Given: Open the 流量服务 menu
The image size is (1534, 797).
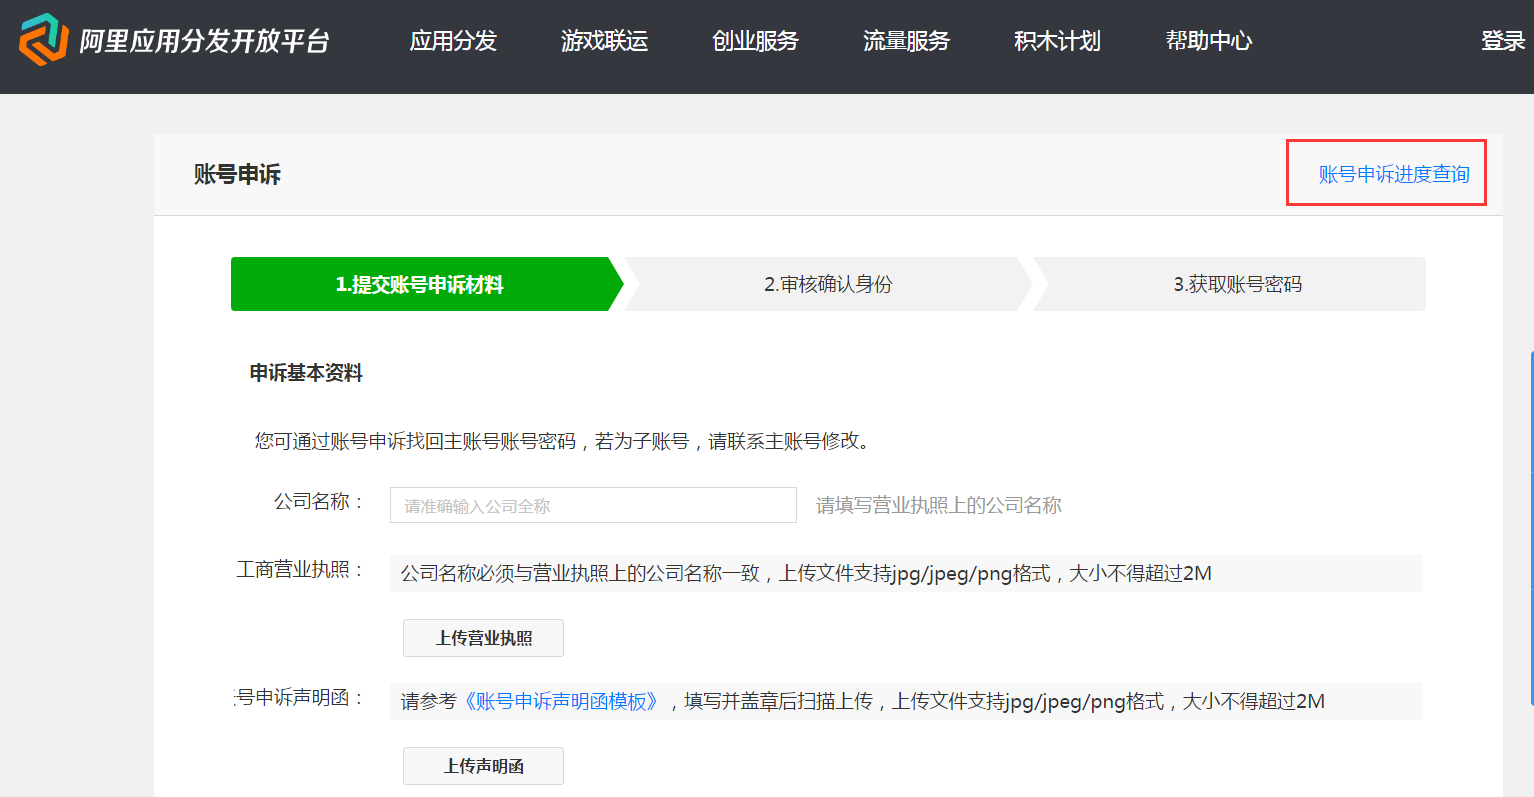Looking at the screenshot, I should (906, 41).
